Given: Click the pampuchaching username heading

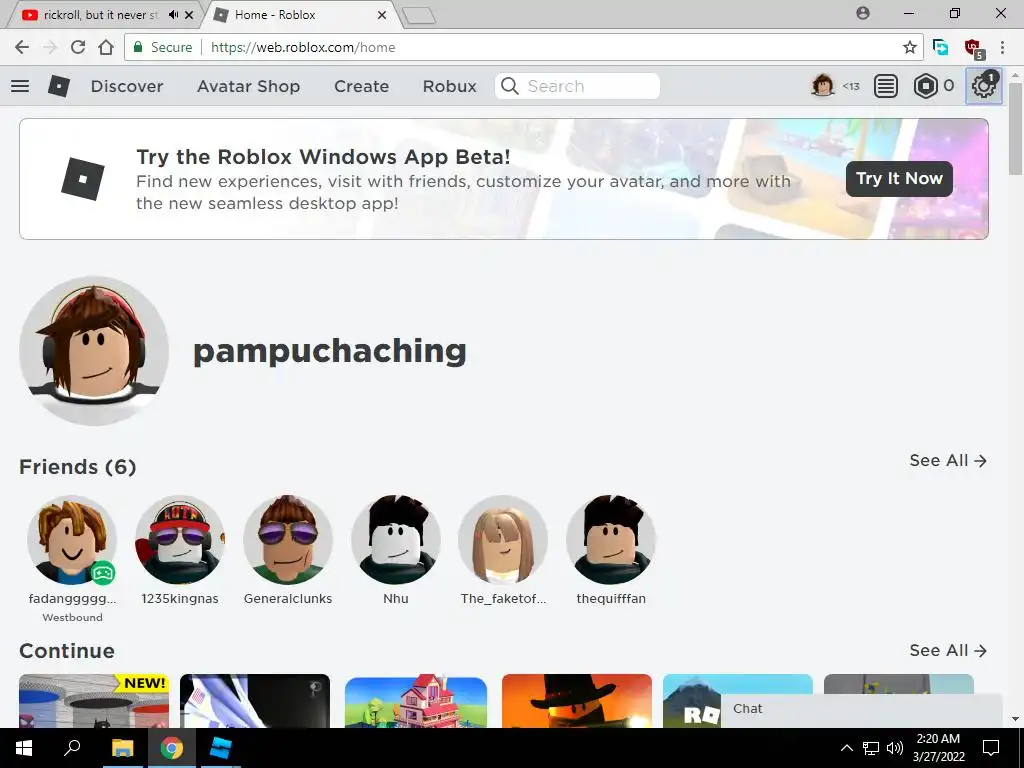Looking at the screenshot, I should point(330,351).
